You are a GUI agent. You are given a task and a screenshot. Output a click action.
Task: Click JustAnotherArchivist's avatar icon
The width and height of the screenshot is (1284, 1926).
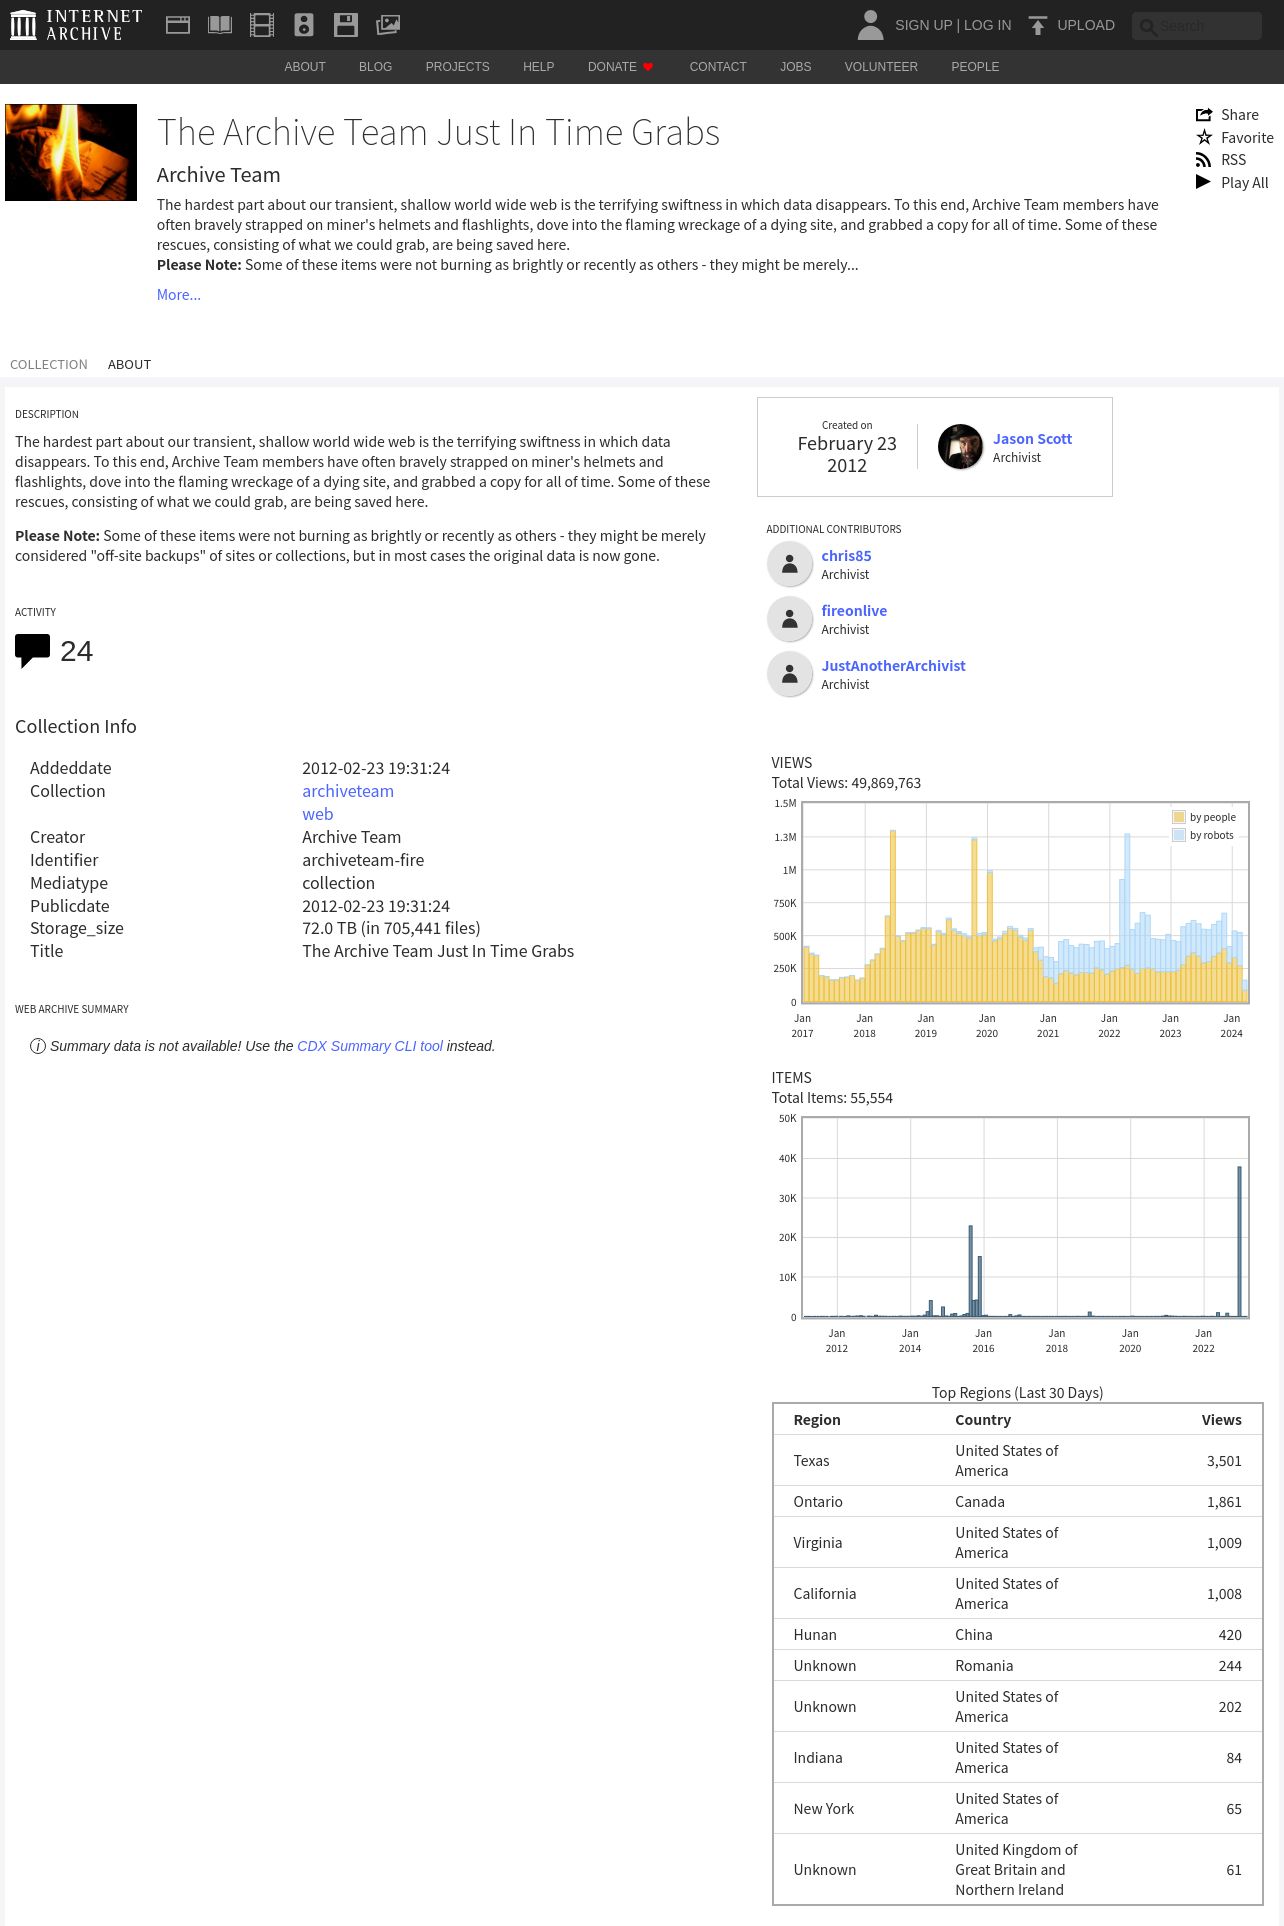(x=790, y=674)
